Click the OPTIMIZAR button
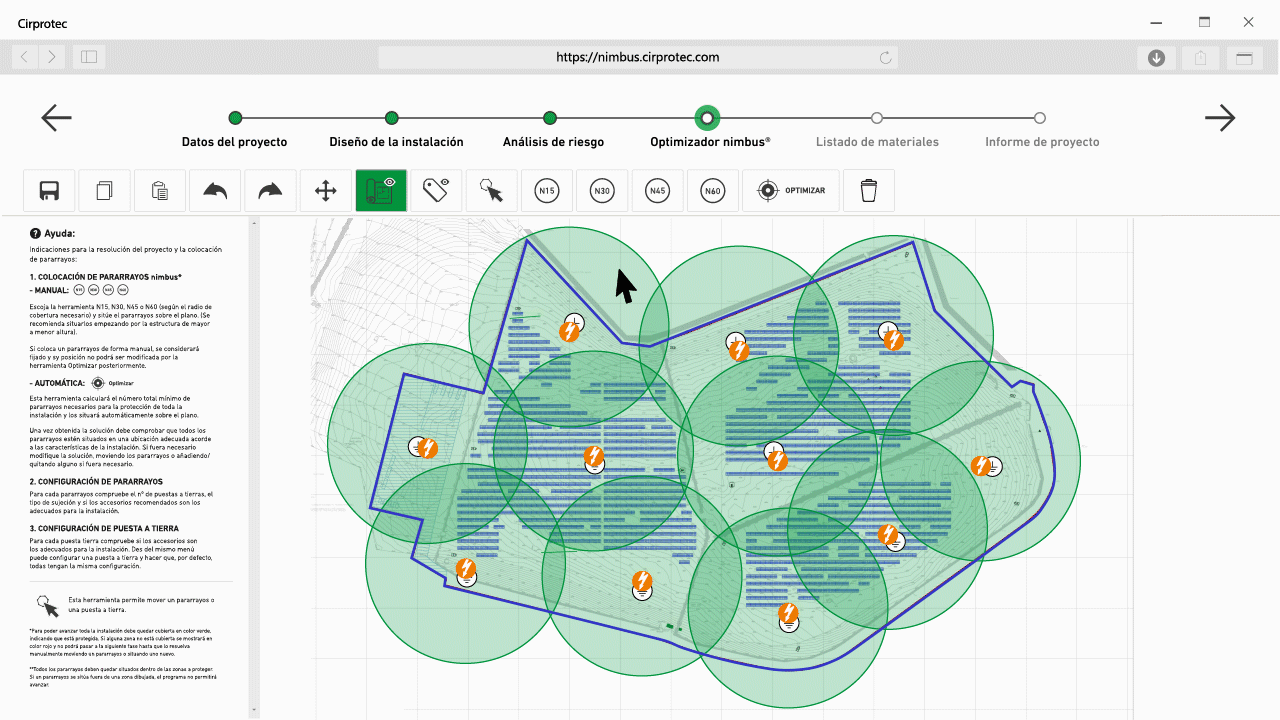This screenshot has height=720, width=1280. [791, 190]
